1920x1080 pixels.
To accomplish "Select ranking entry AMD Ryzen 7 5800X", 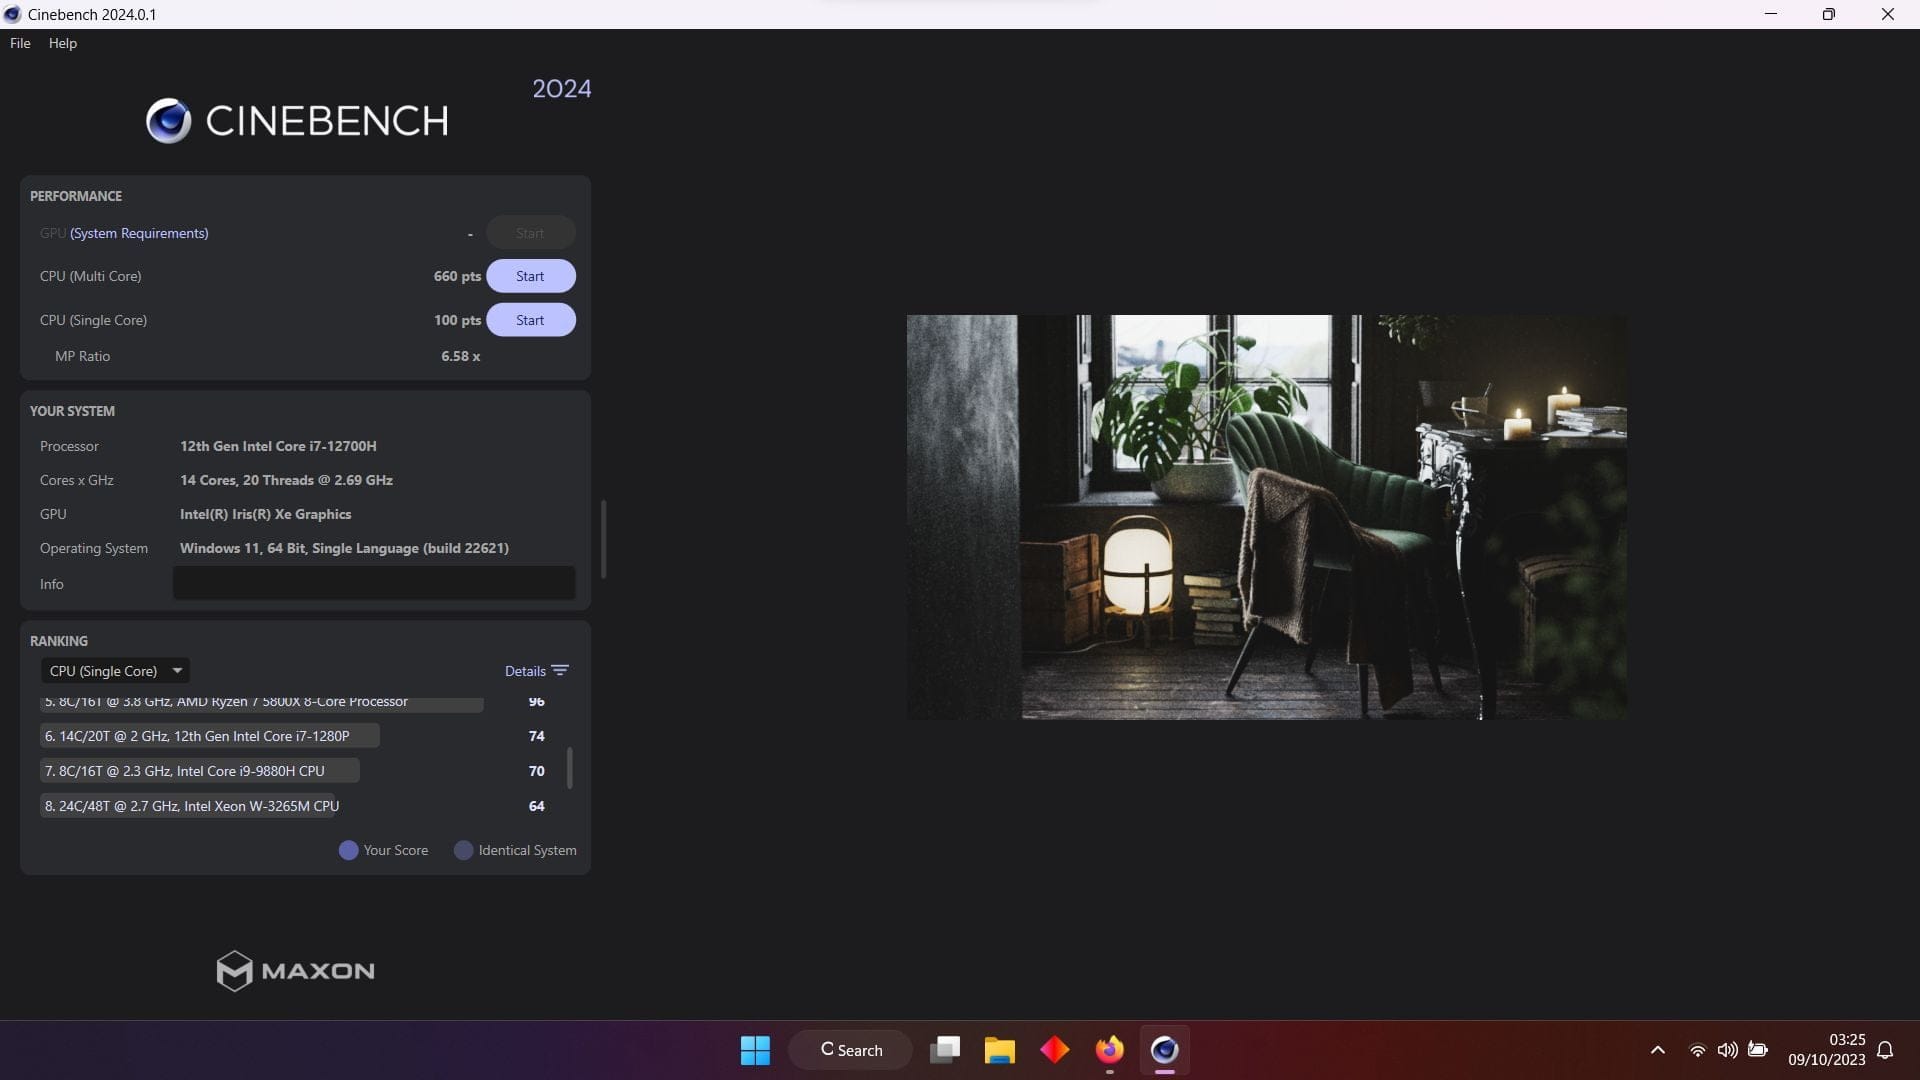I will point(261,703).
